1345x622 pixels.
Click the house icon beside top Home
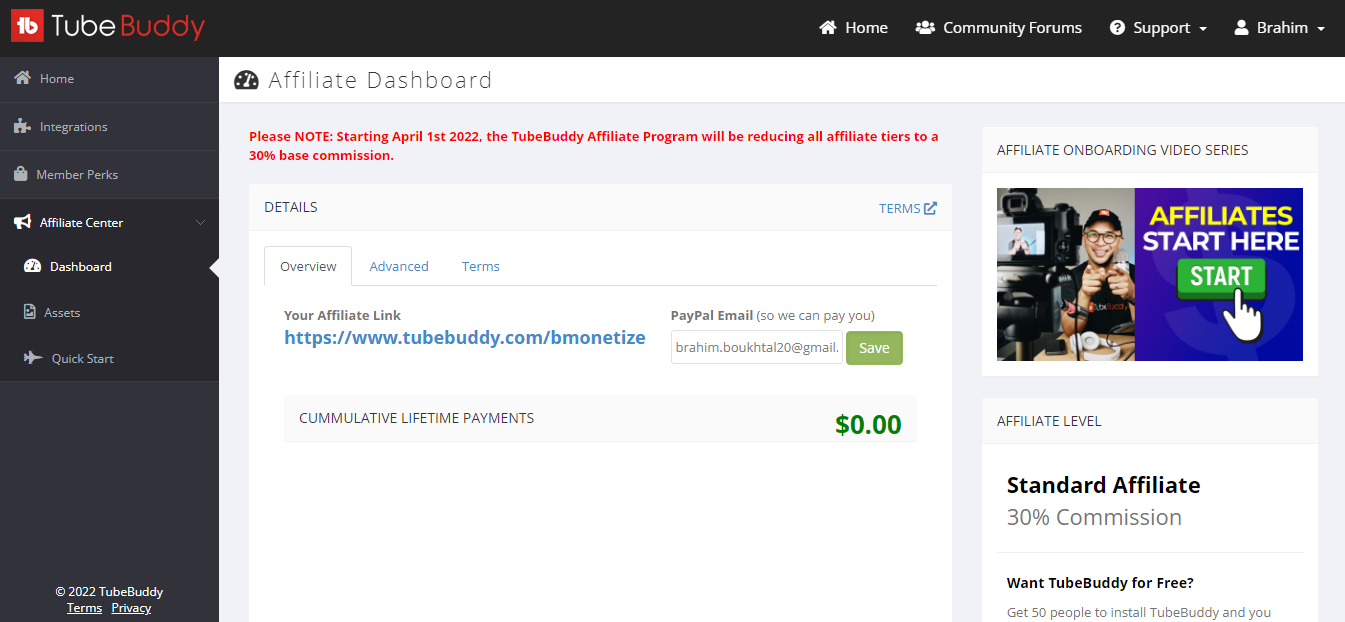click(x=828, y=28)
